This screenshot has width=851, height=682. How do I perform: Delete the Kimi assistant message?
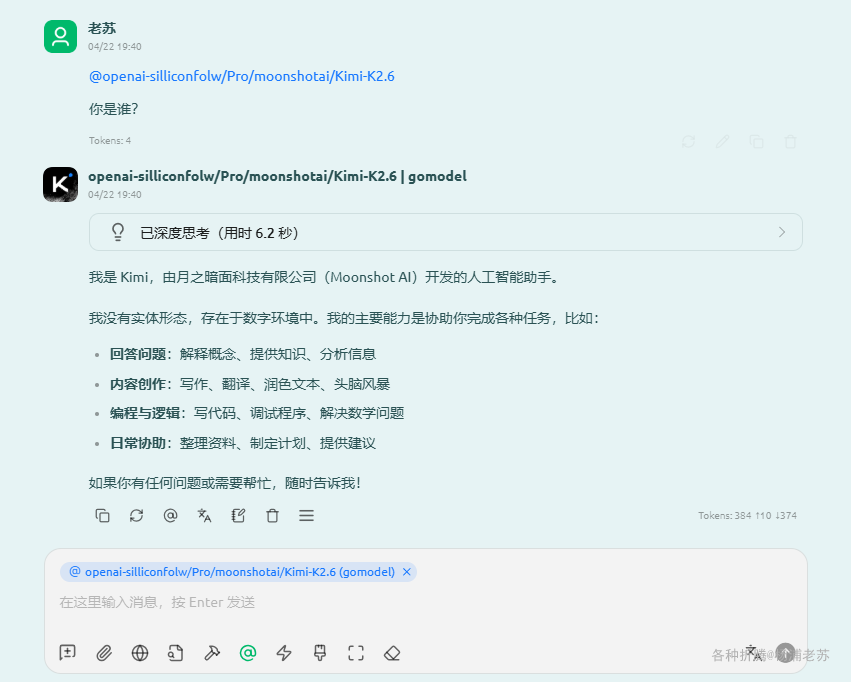click(x=272, y=515)
